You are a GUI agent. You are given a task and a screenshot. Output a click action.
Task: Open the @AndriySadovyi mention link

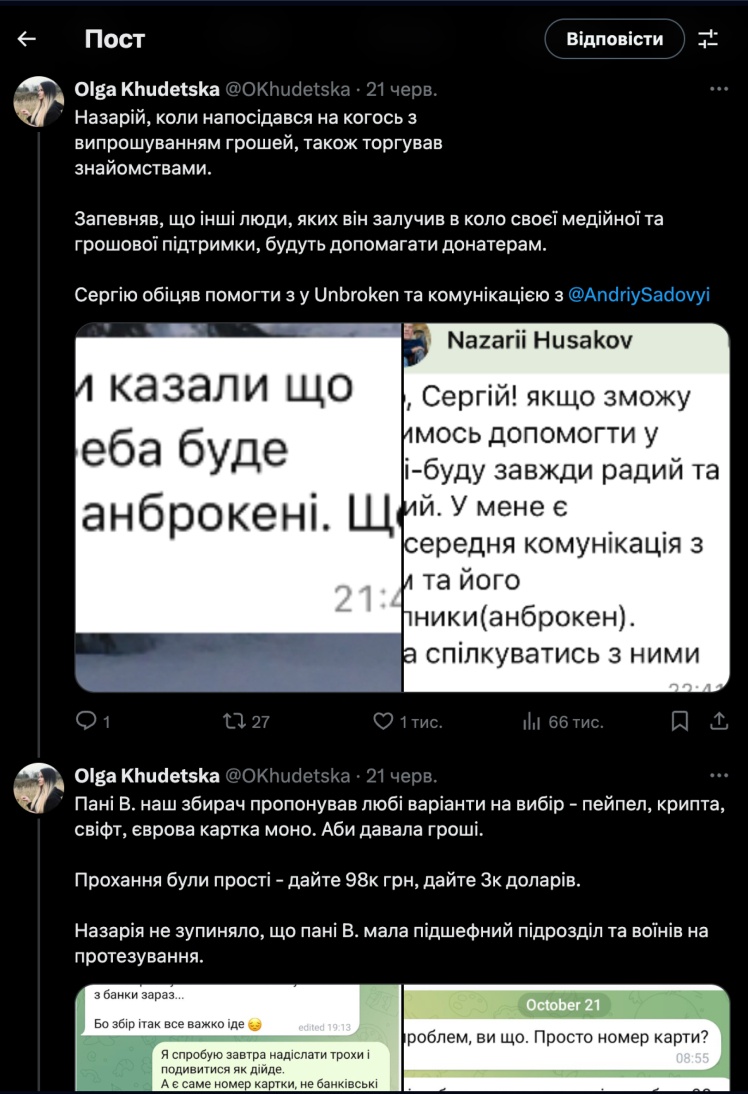[x=639, y=295]
